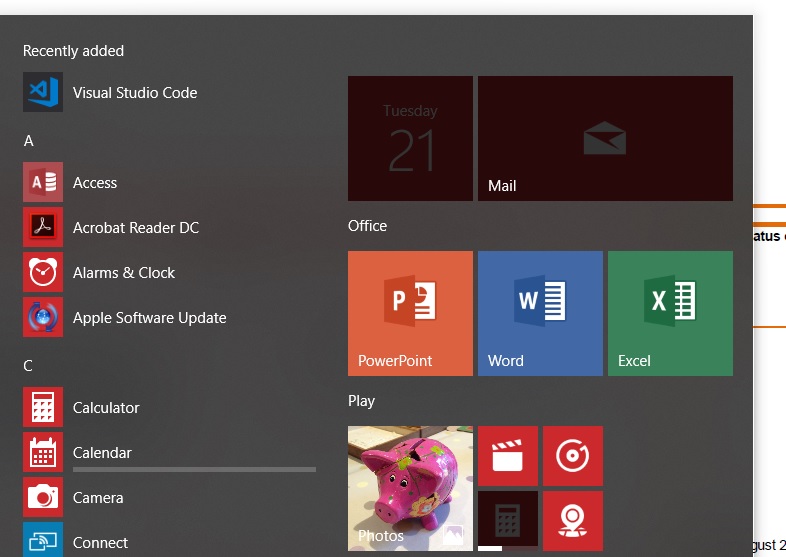The width and height of the screenshot is (786, 557).
Task: Open the Tuesday 21 calendar tile
Action: click(x=410, y=138)
